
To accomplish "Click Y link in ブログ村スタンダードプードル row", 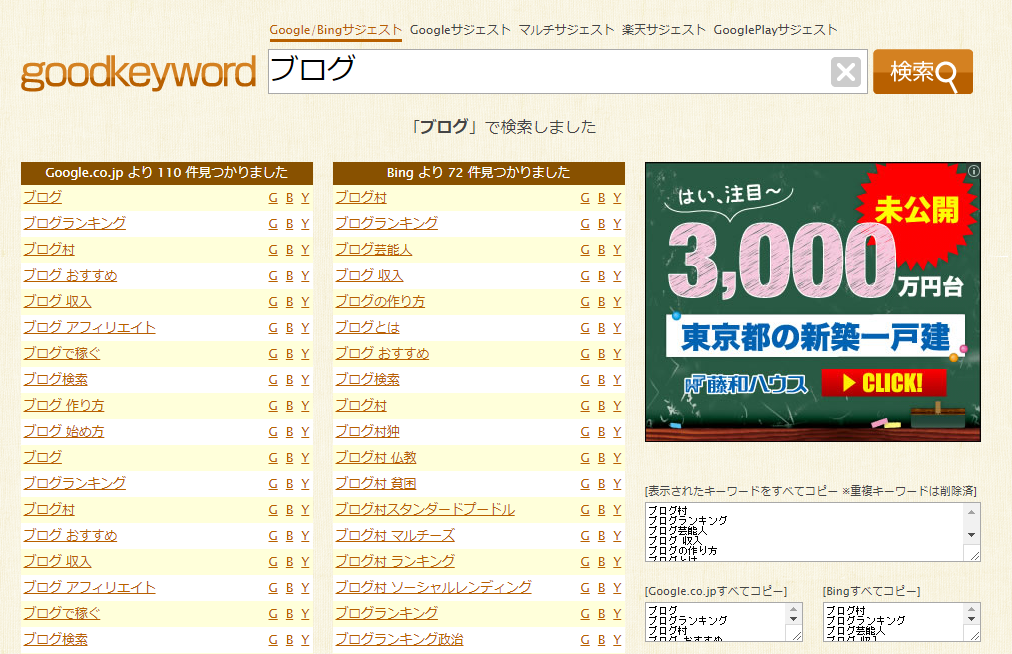I will (x=617, y=510).
